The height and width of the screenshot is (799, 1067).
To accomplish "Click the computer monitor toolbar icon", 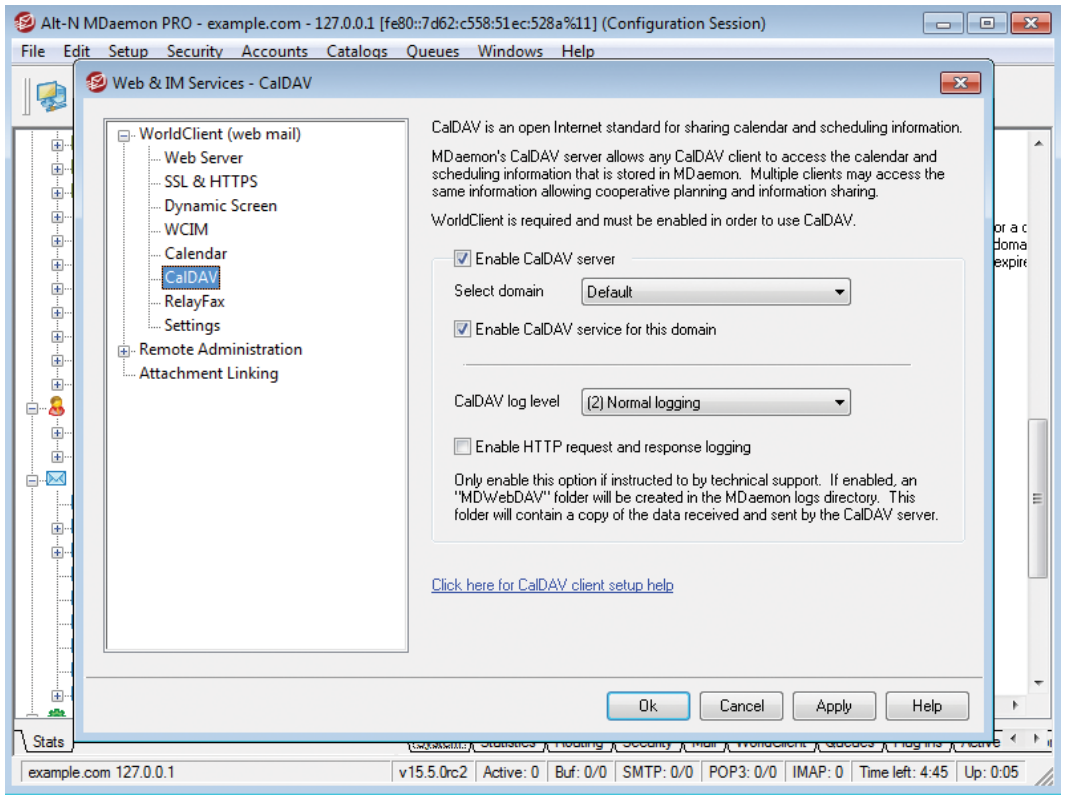I will [x=52, y=97].
